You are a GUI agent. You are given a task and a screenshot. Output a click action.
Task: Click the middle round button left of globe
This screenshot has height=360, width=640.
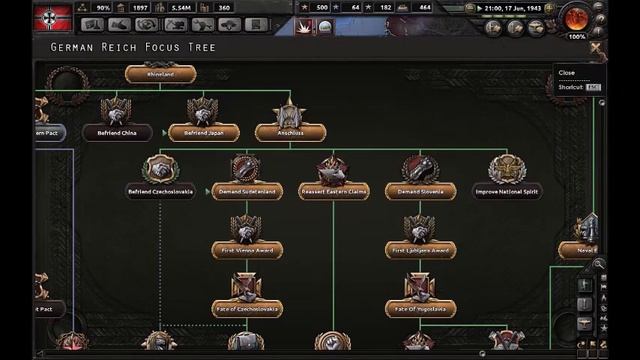click(x=515, y=28)
